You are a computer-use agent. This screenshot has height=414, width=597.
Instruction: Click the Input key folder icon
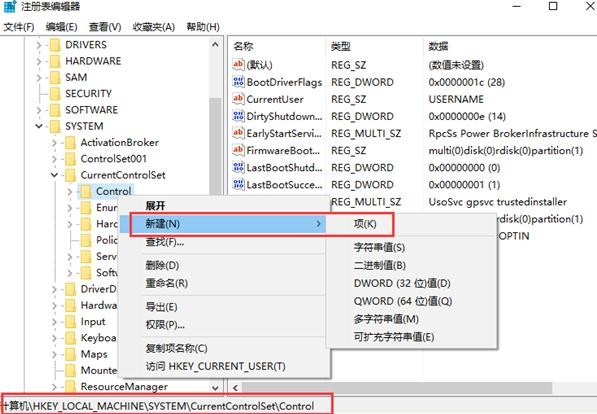click(70, 322)
